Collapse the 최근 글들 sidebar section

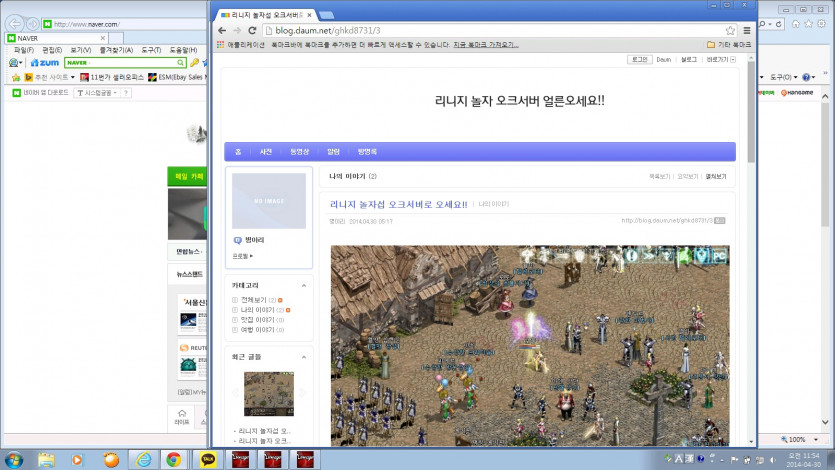(x=305, y=356)
